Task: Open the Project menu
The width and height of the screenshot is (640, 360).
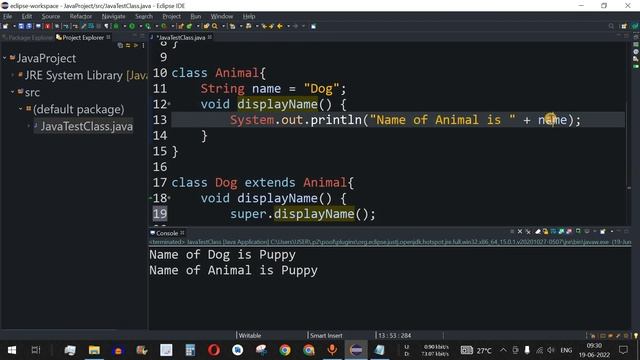Action: [171, 16]
